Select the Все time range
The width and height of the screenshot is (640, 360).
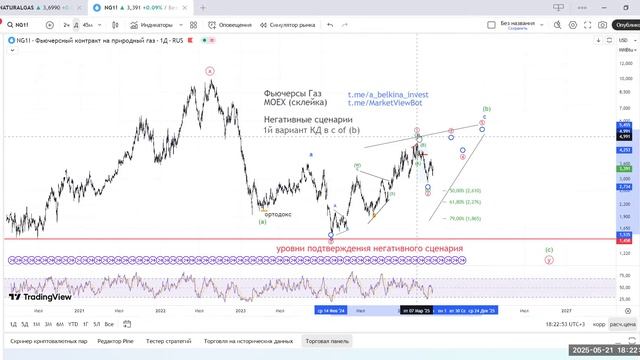[x=109, y=324]
